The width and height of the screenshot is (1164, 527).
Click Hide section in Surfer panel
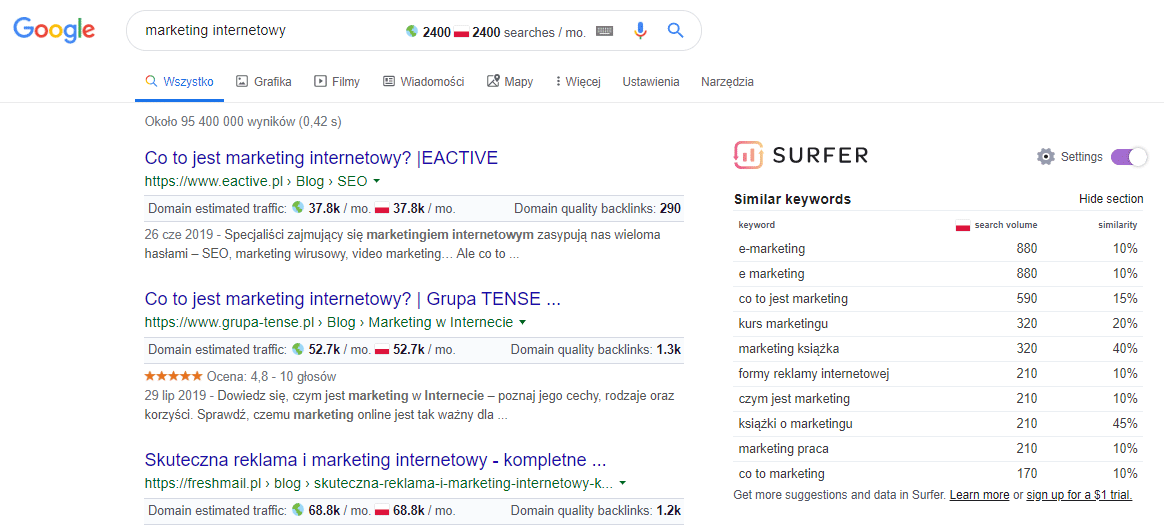tap(1111, 199)
